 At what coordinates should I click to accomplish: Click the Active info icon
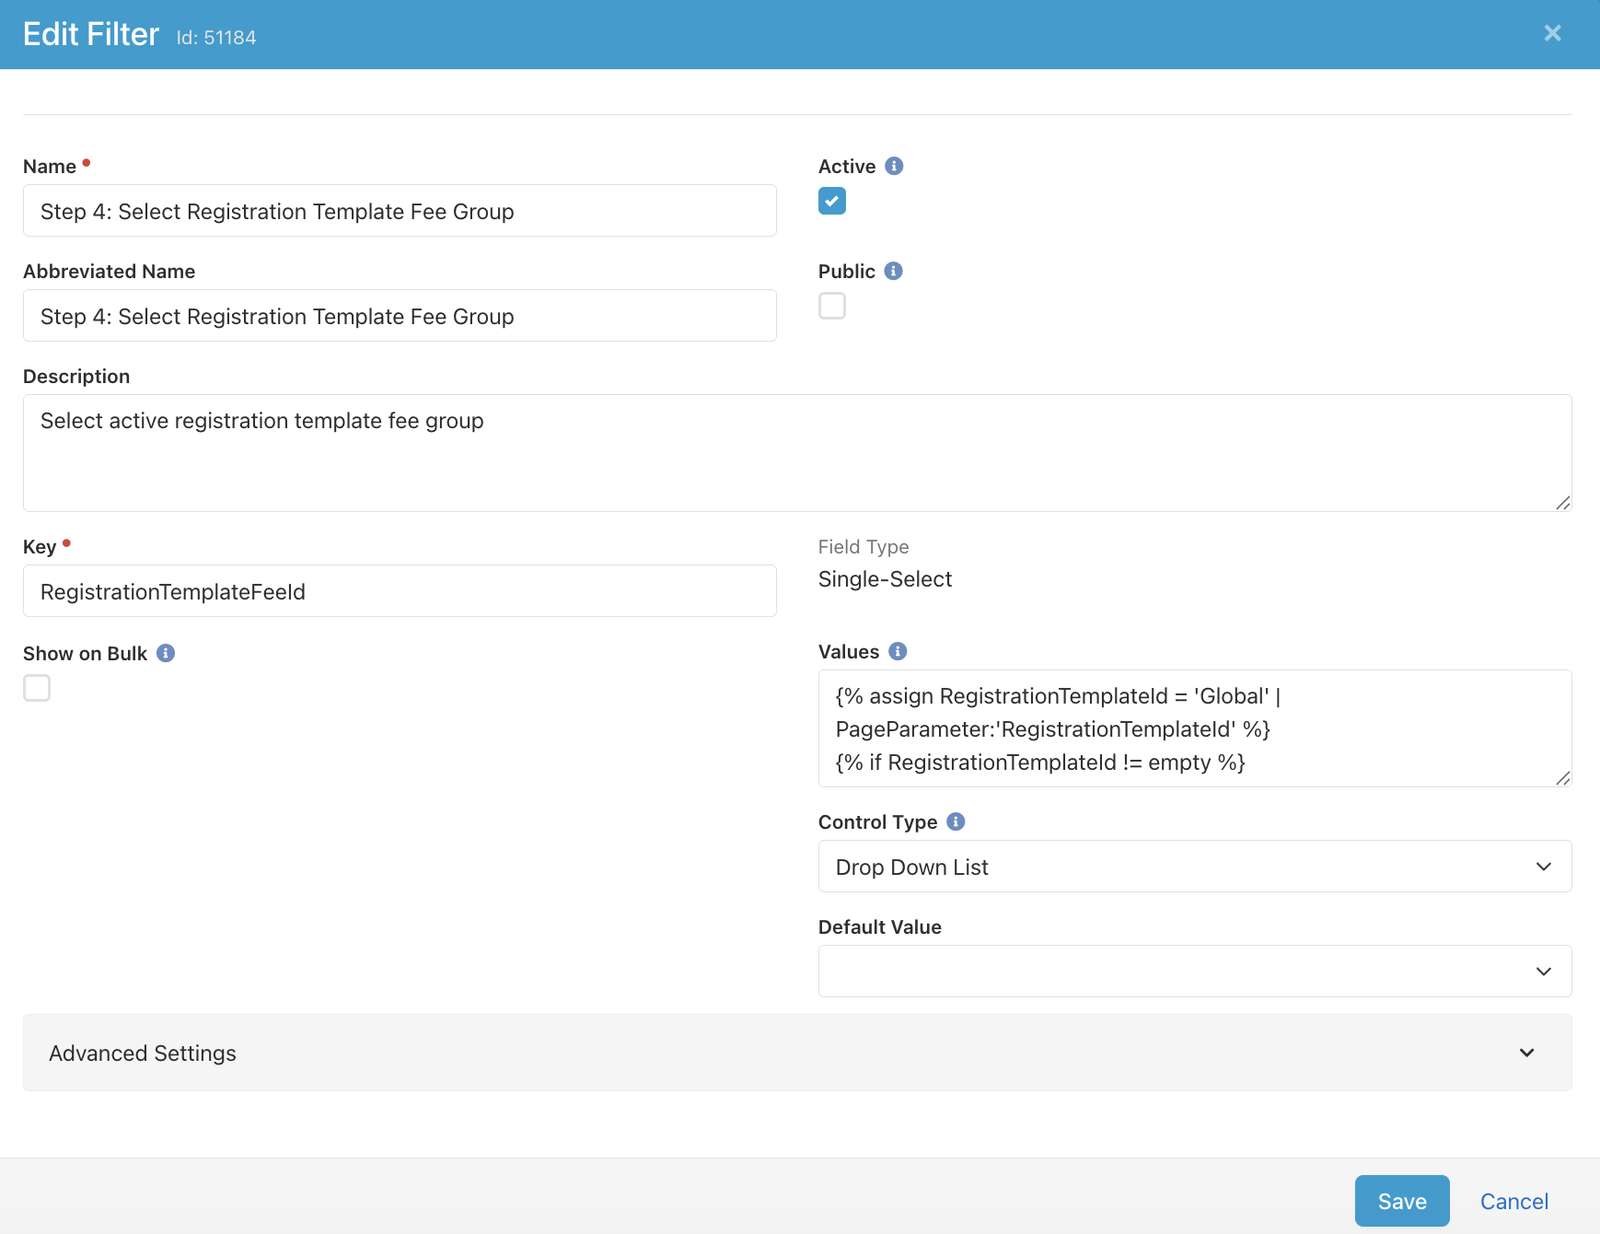894,166
